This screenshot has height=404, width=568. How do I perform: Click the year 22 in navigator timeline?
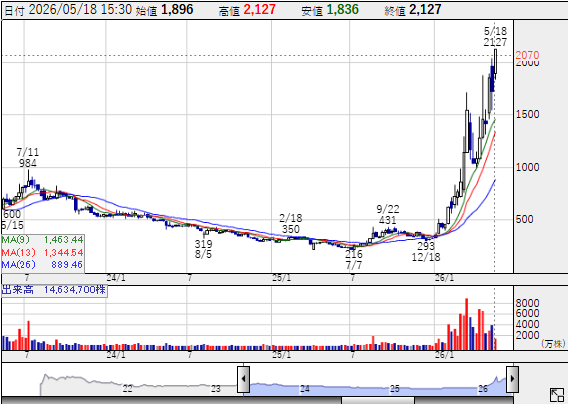[x=127, y=389]
